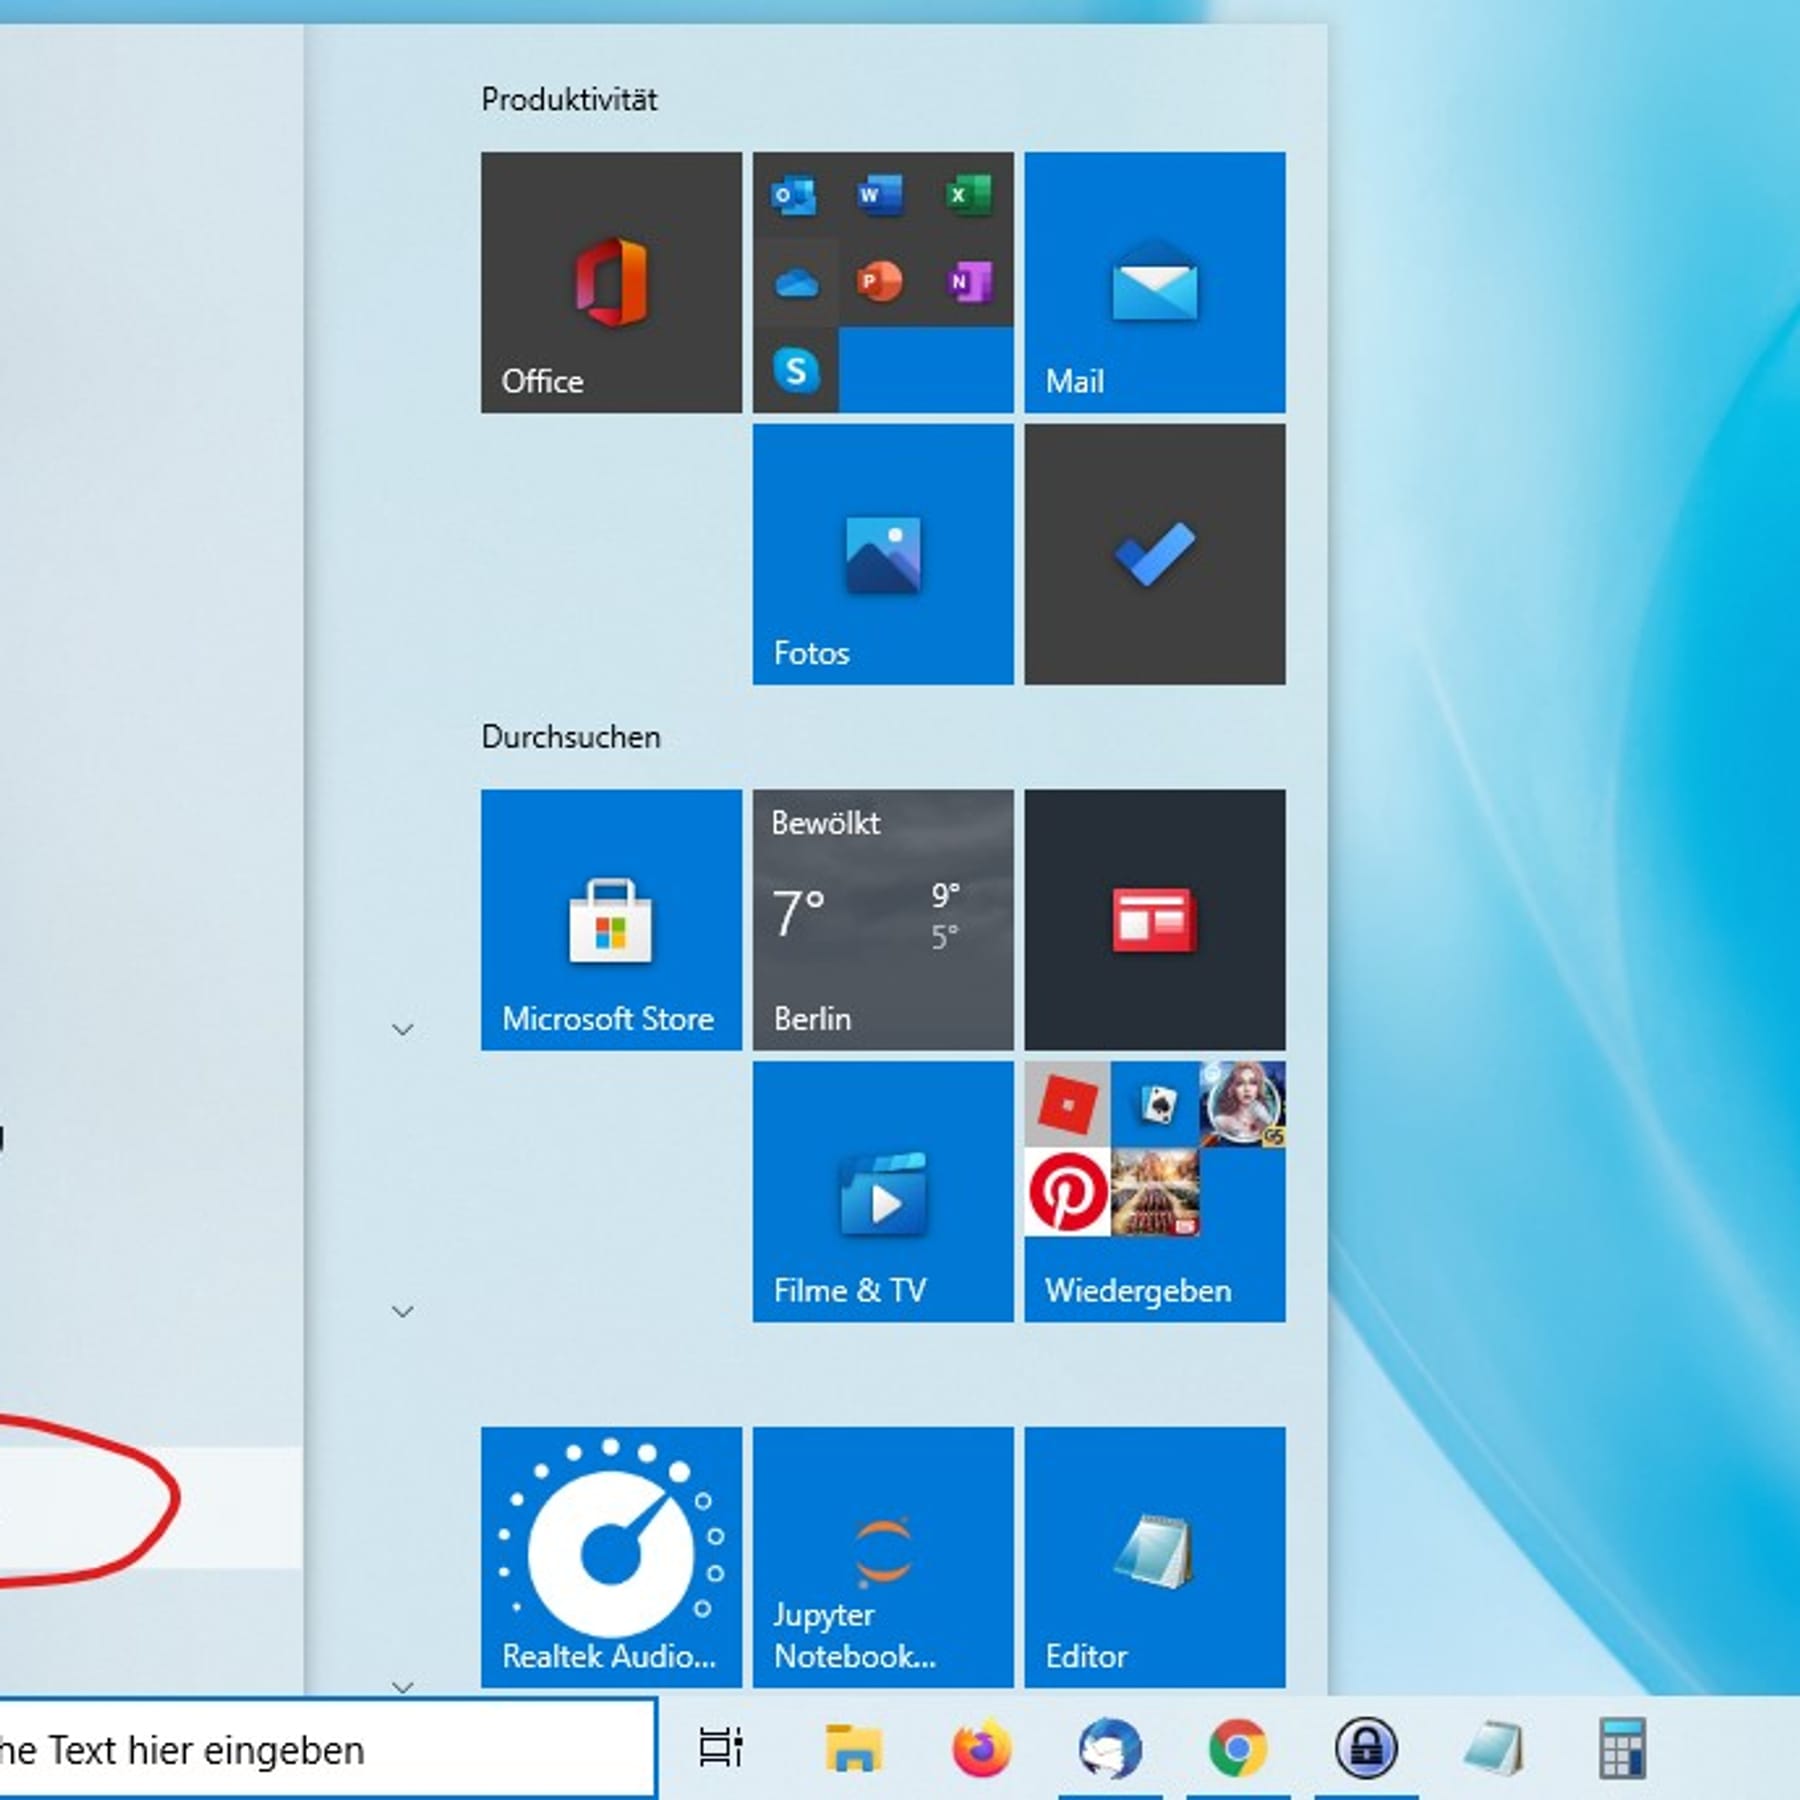Click the Wiedergeben folder label

(x=1138, y=1291)
